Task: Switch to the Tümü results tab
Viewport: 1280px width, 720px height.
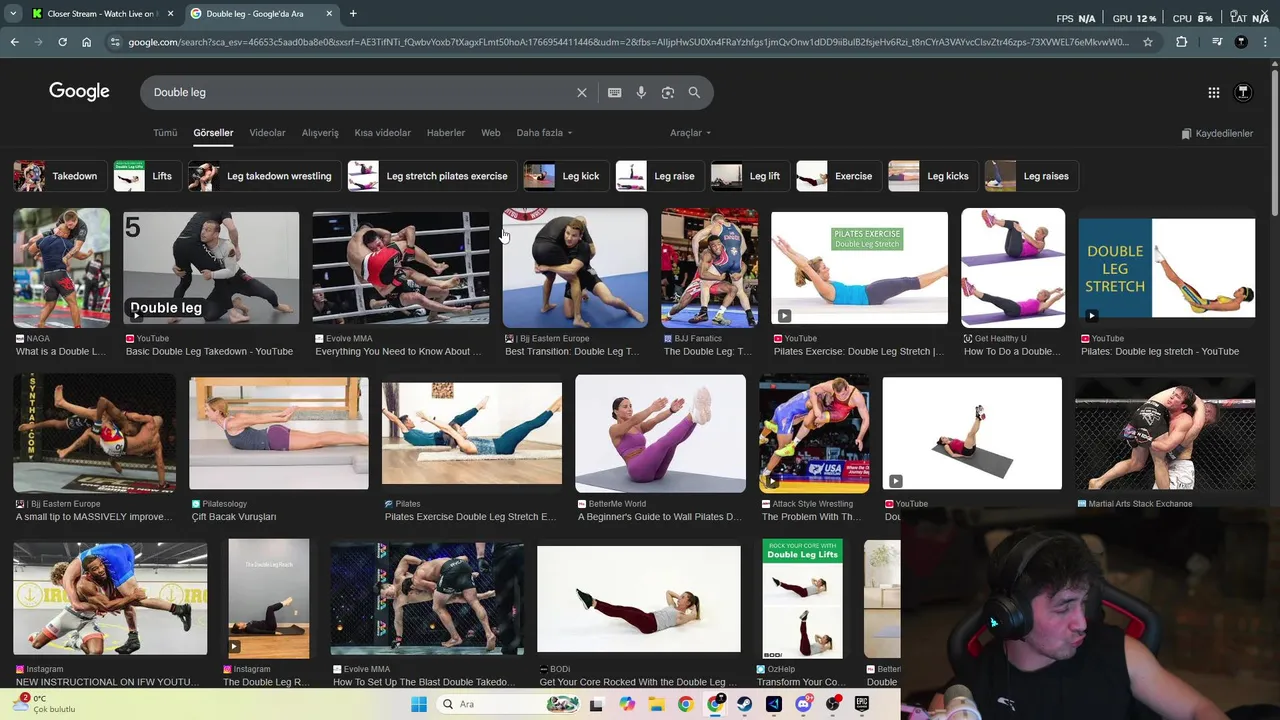Action: (x=165, y=133)
